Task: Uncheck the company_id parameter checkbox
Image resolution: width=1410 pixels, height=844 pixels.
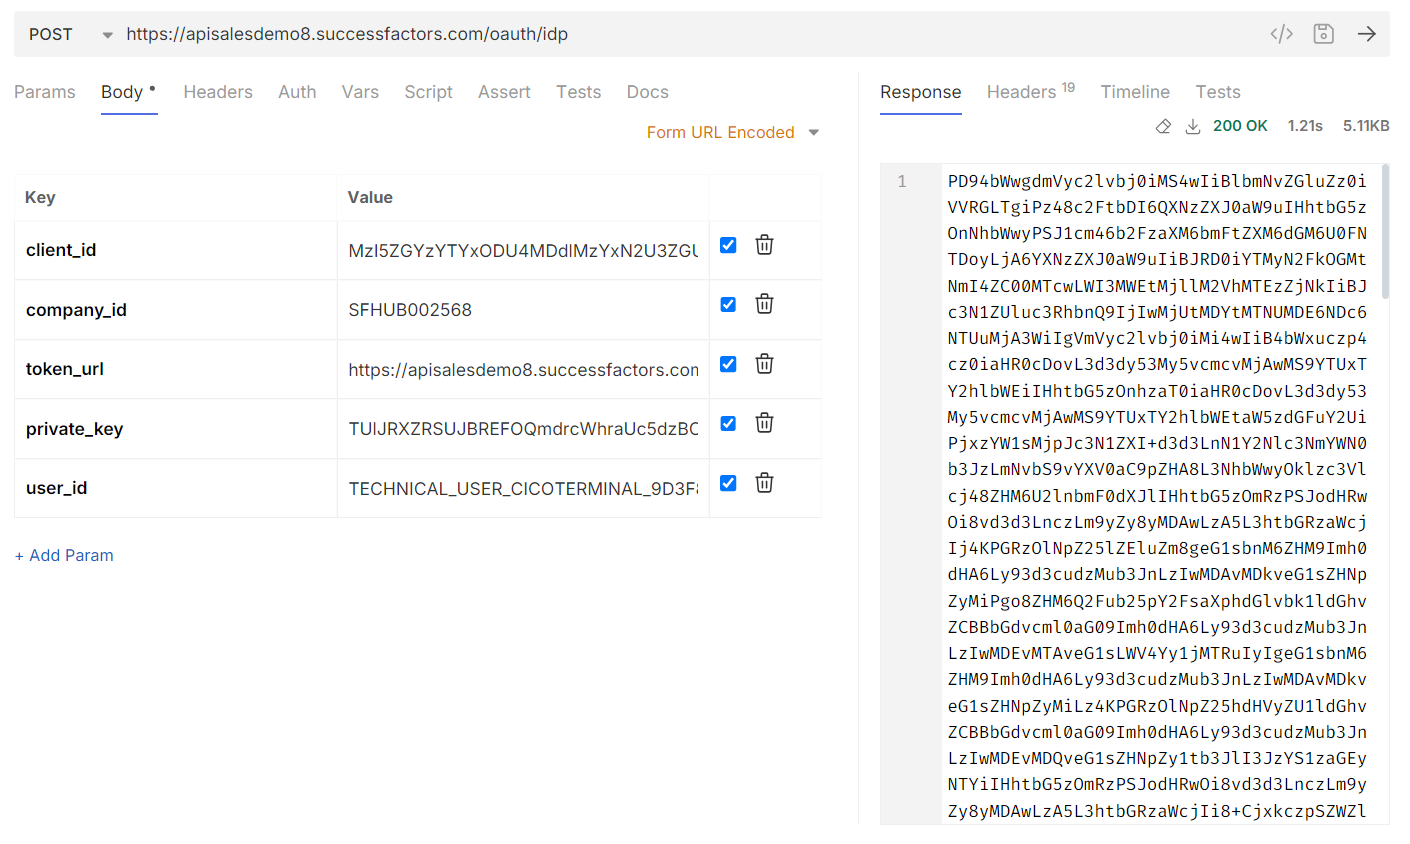Action: [728, 304]
